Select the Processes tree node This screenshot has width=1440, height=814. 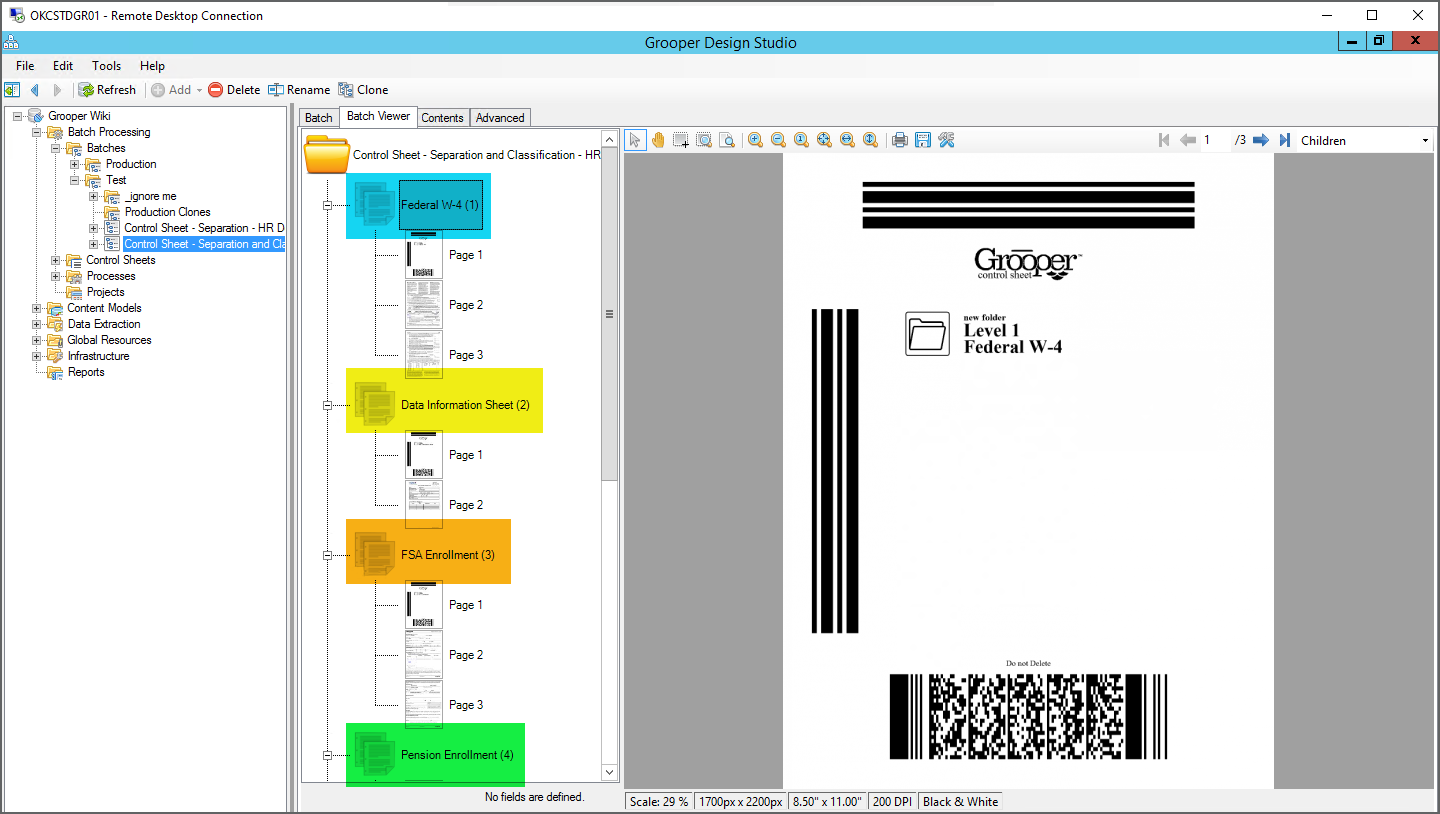(111, 276)
